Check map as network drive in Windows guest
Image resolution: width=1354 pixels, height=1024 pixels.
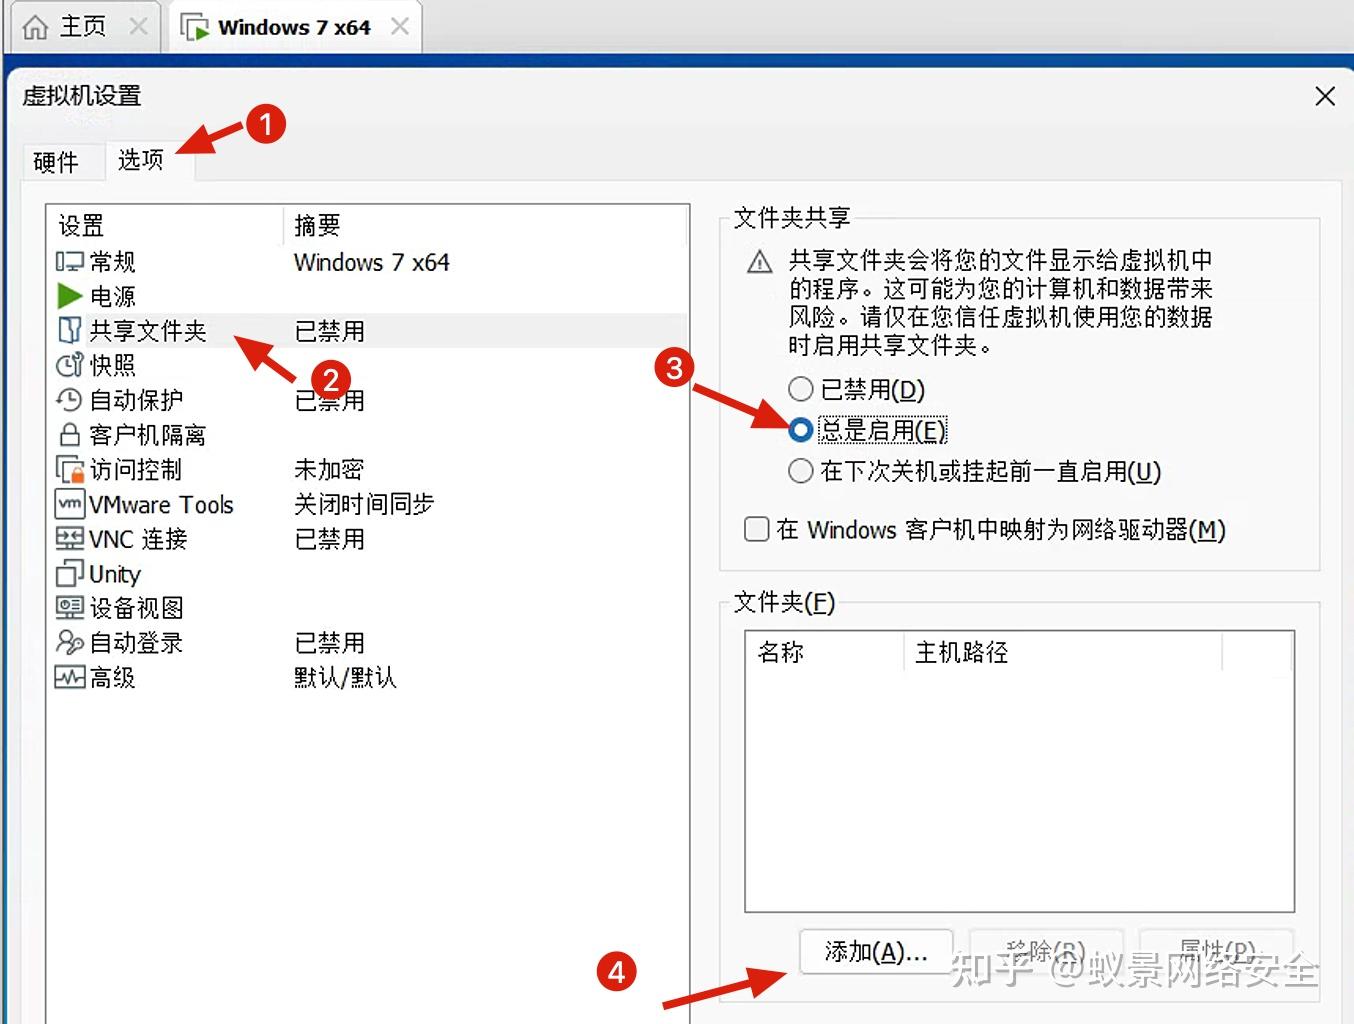point(756,529)
